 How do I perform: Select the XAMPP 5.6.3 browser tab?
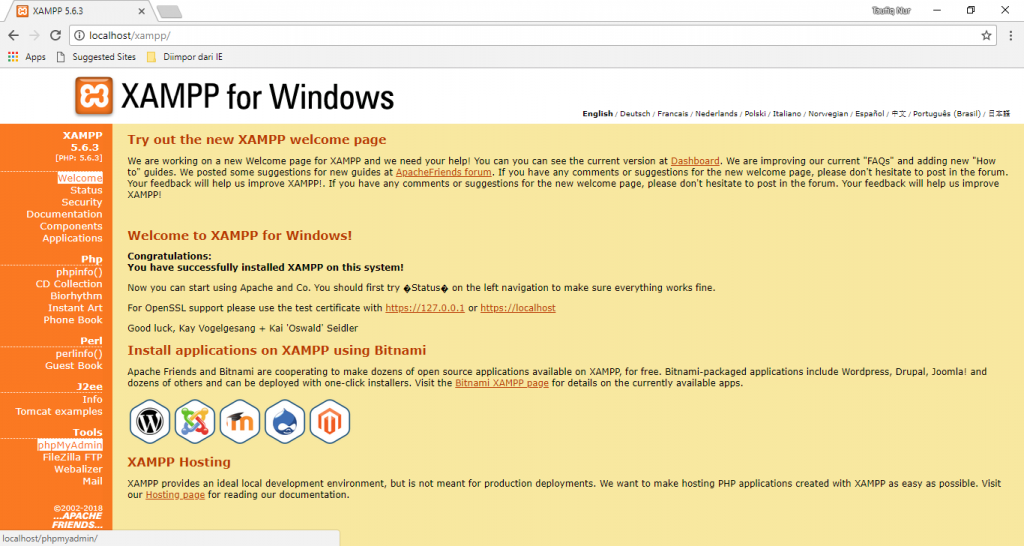coord(80,11)
